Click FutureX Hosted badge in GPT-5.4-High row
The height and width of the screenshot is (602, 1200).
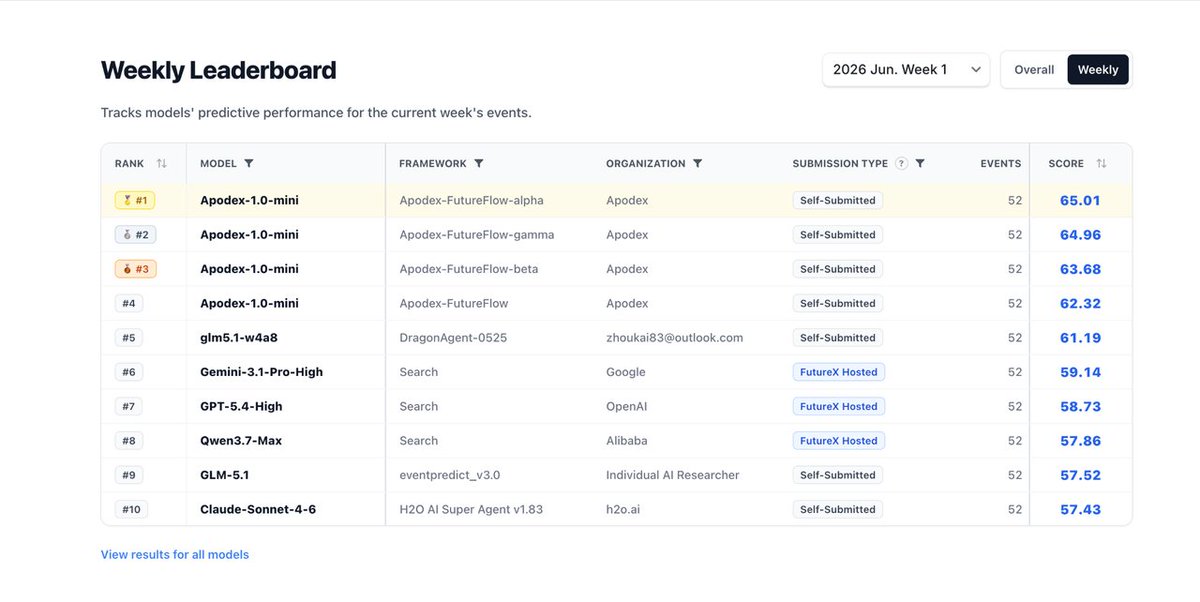[x=839, y=406]
